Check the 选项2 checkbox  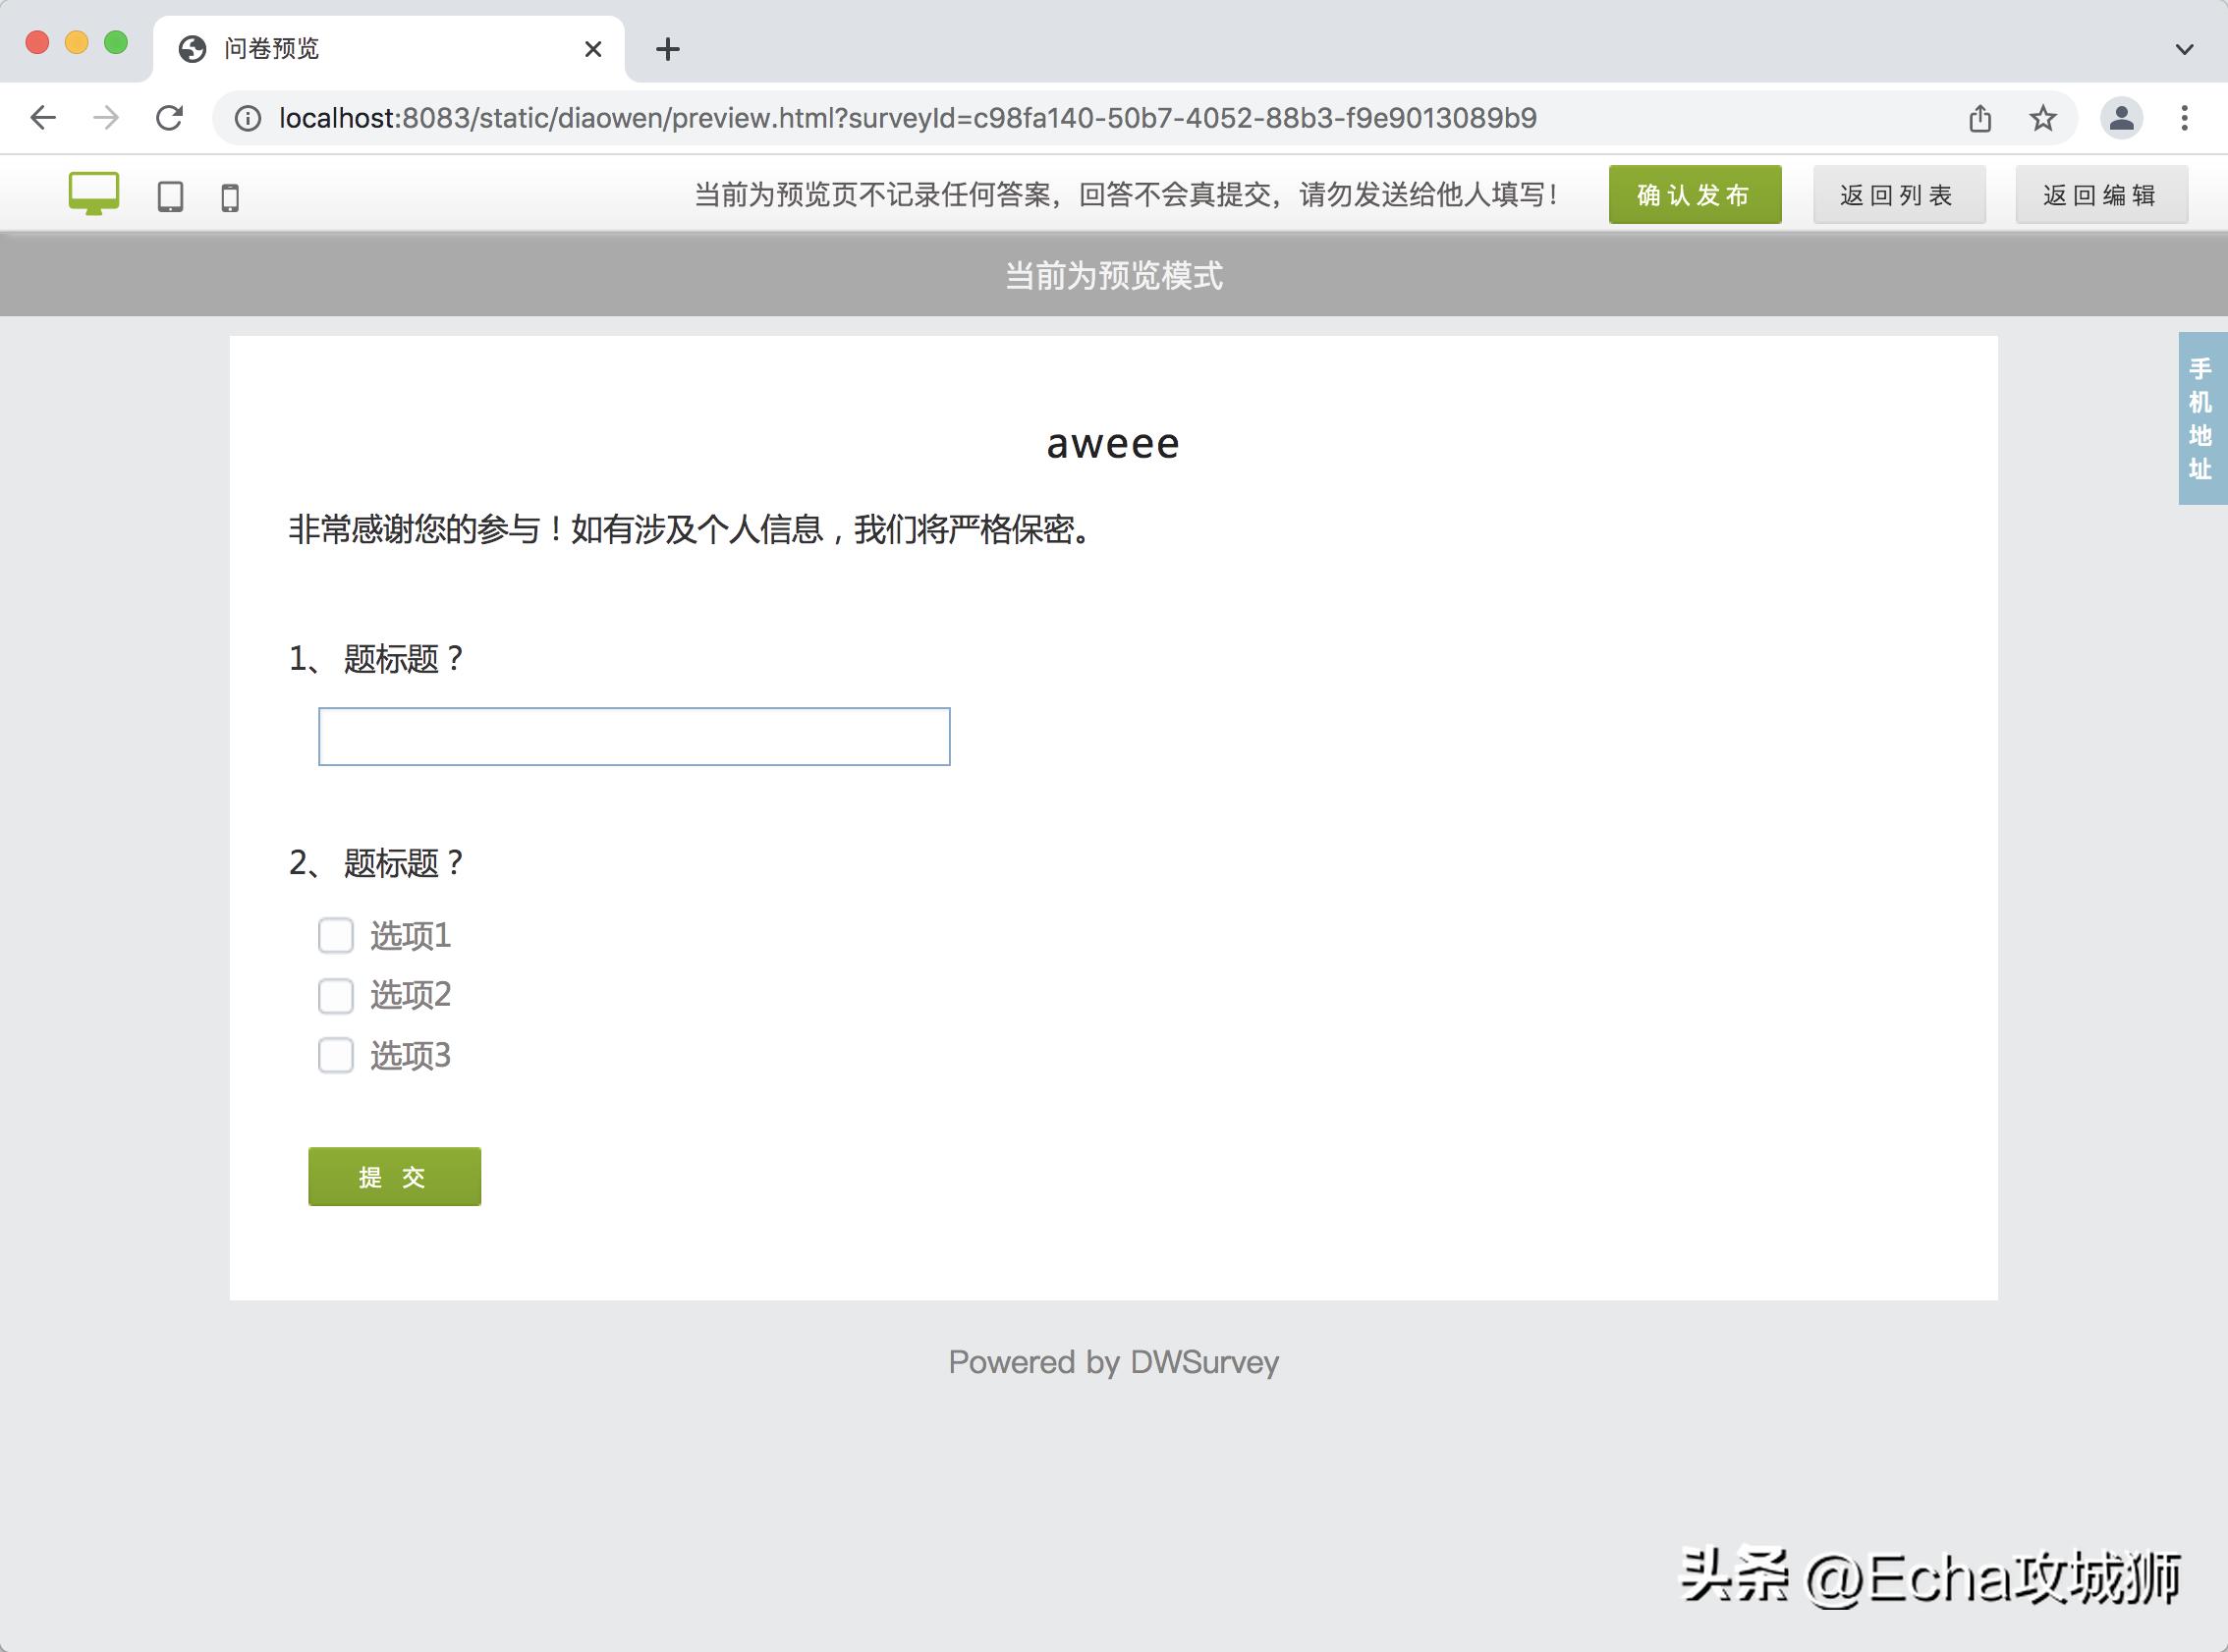(x=336, y=995)
